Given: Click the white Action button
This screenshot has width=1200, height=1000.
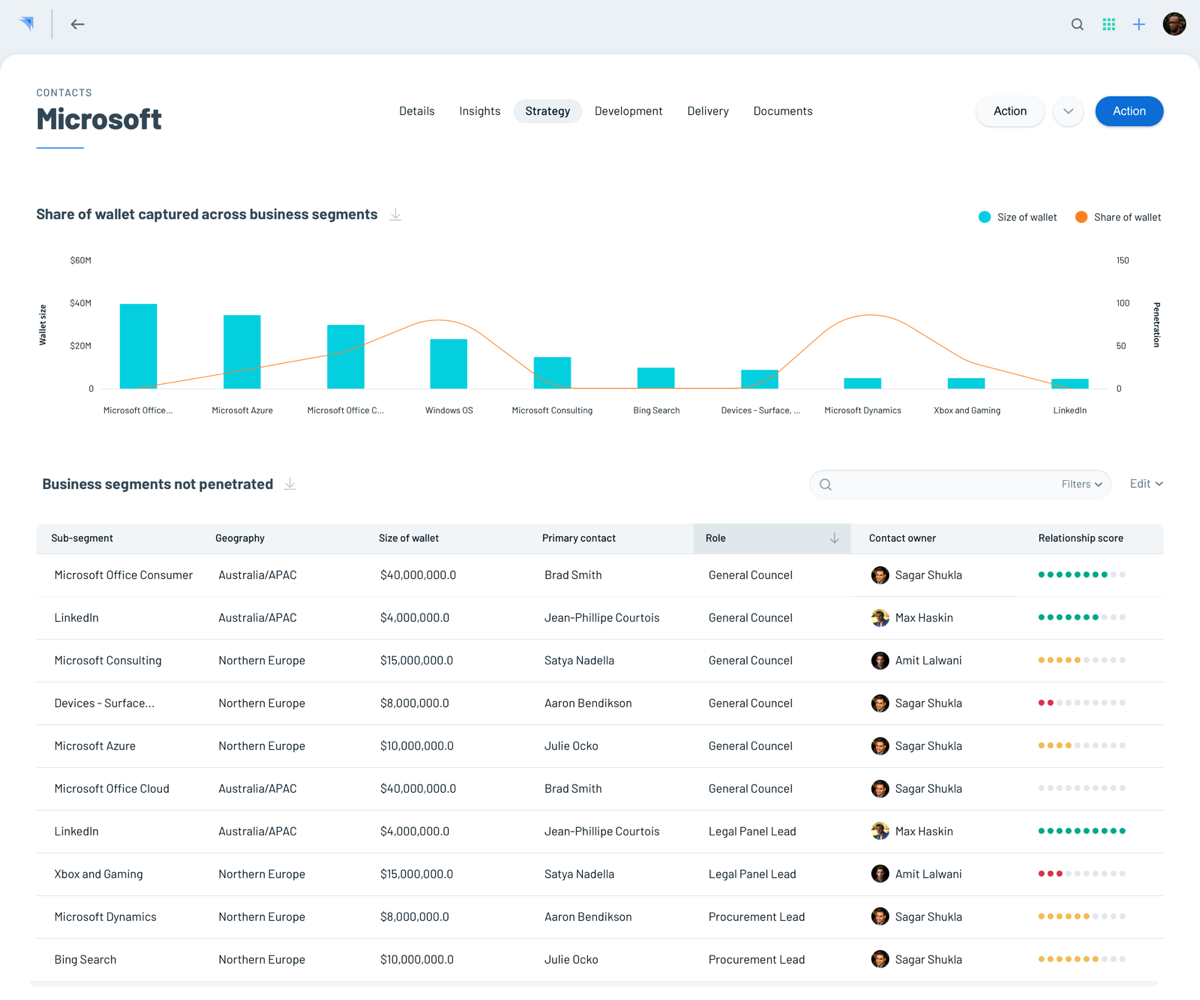Looking at the screenshot, I should (1010, 111).
